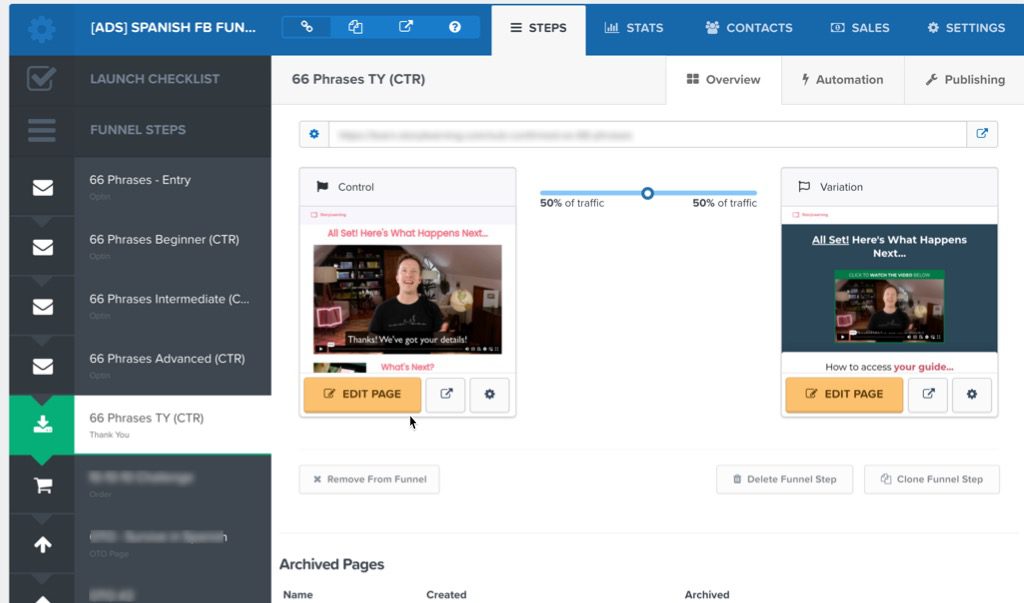Click download icon of 66 Phrases TY step

click(42, 425)
